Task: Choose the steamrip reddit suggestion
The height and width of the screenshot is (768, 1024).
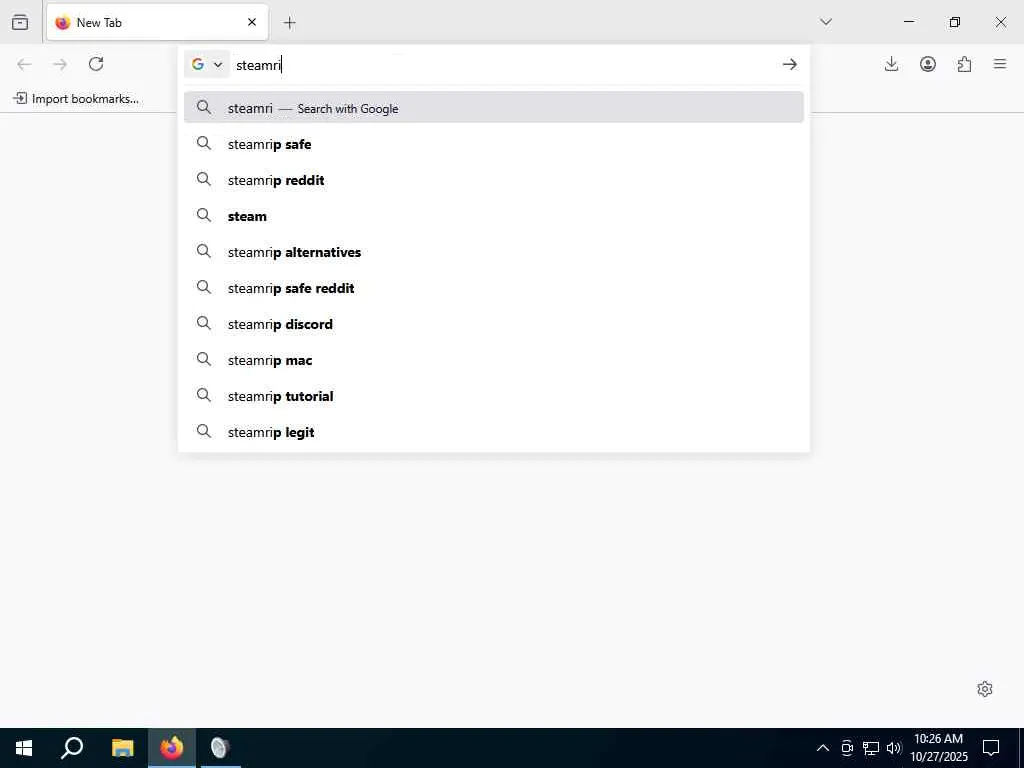Action: coord(494,180)
